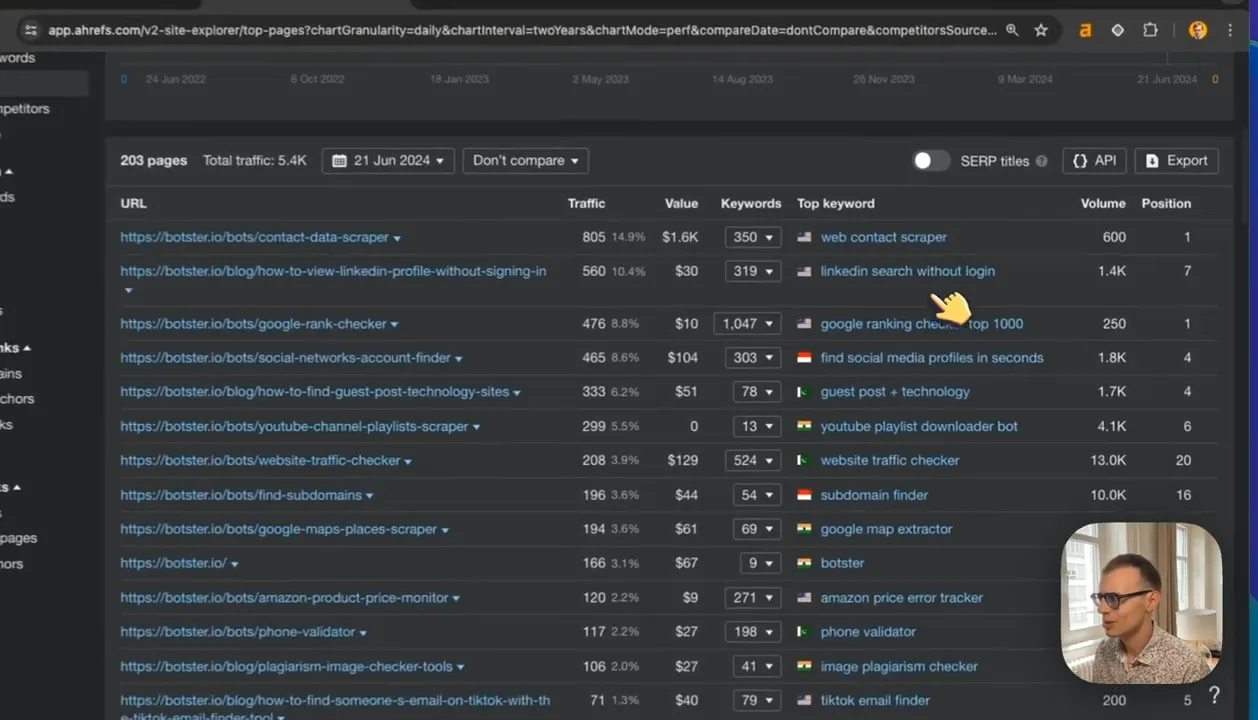Expand the 1,047 keywords dropdown

pyautogui.click(x=747, y=324)
